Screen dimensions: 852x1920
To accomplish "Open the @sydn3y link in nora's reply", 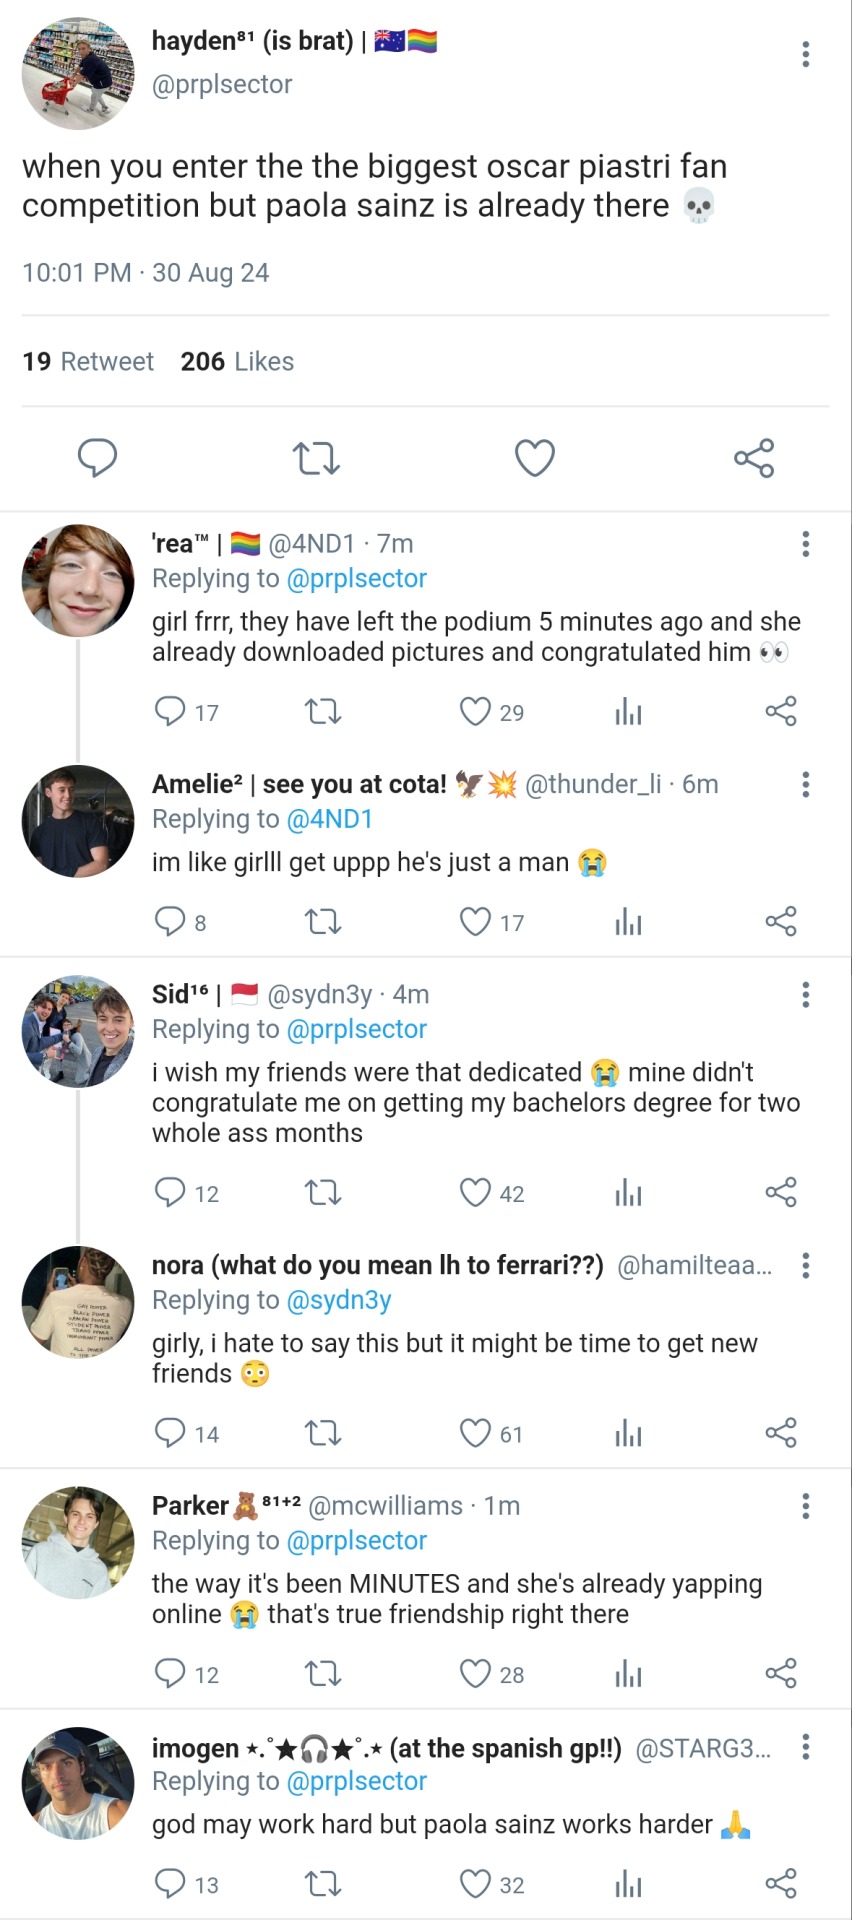I will tap(338, 1300).
